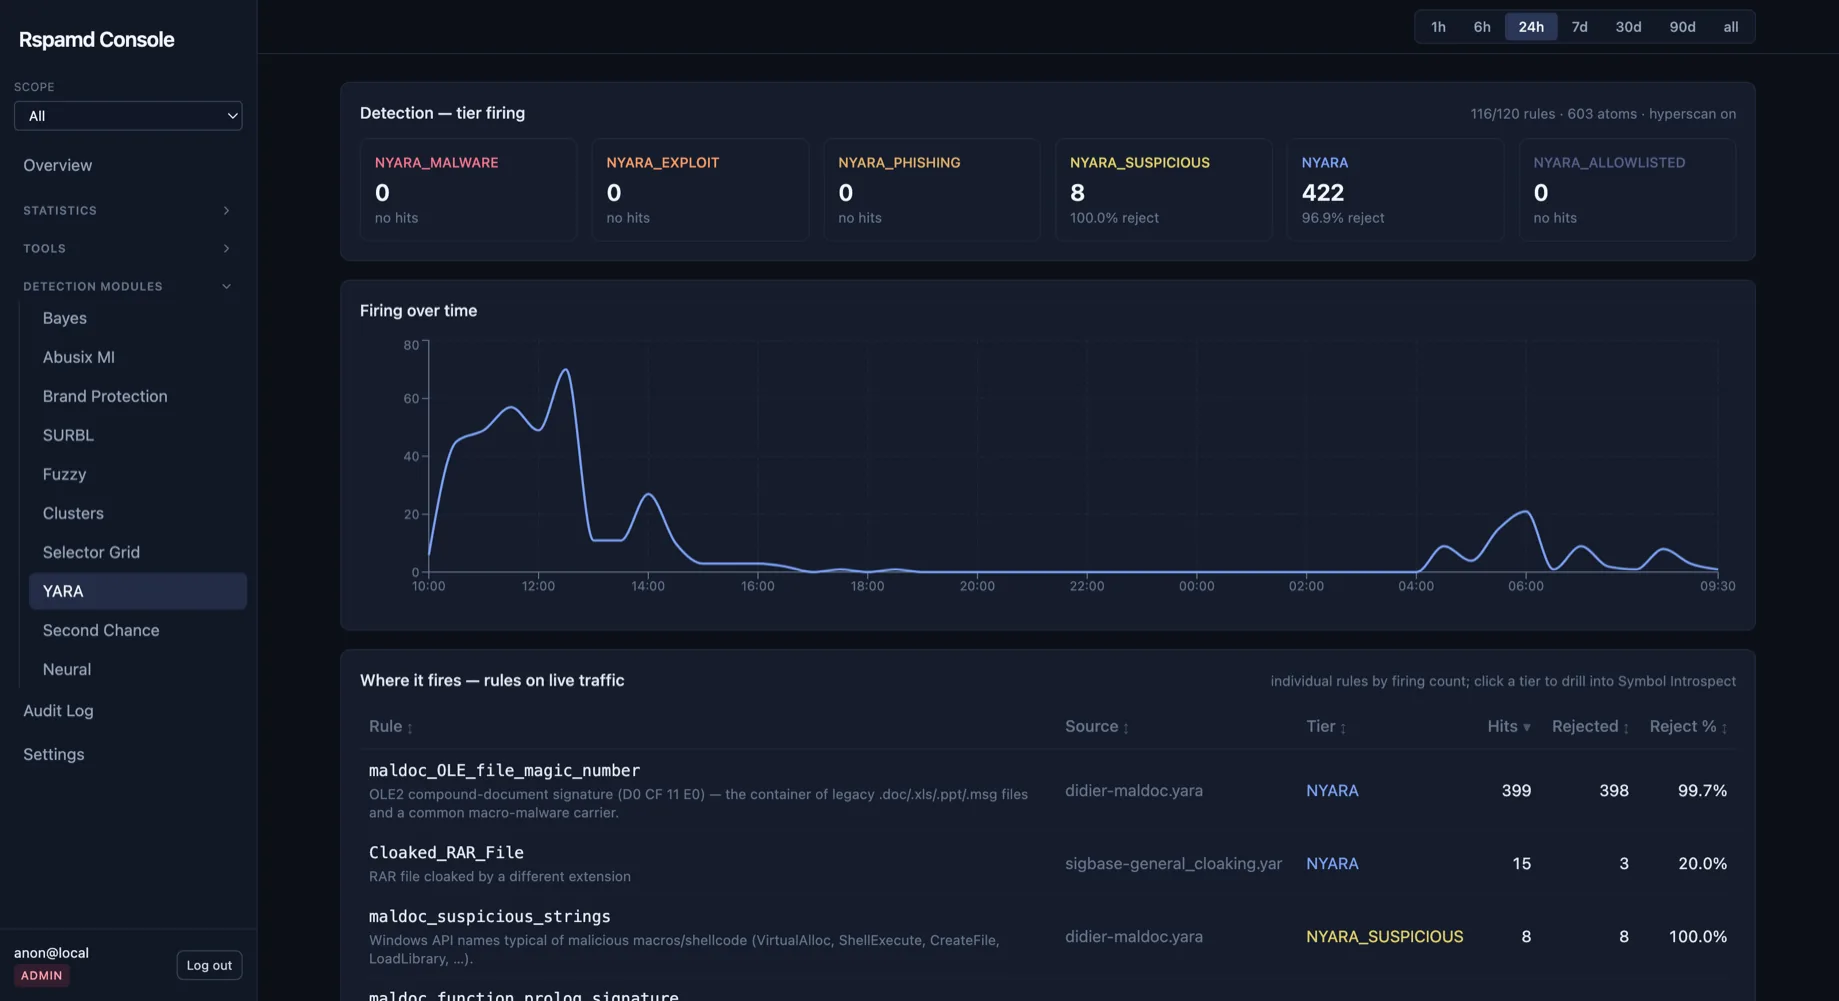Click NYARA_SUSPICIOUS tier link for maldoc_suspicious_strings
This screenshot has width=1839, height=1001.
[1384, 937]
